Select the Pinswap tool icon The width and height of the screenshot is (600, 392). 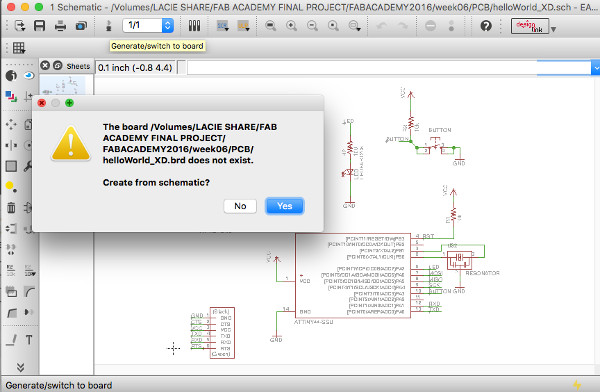(11, 229)
